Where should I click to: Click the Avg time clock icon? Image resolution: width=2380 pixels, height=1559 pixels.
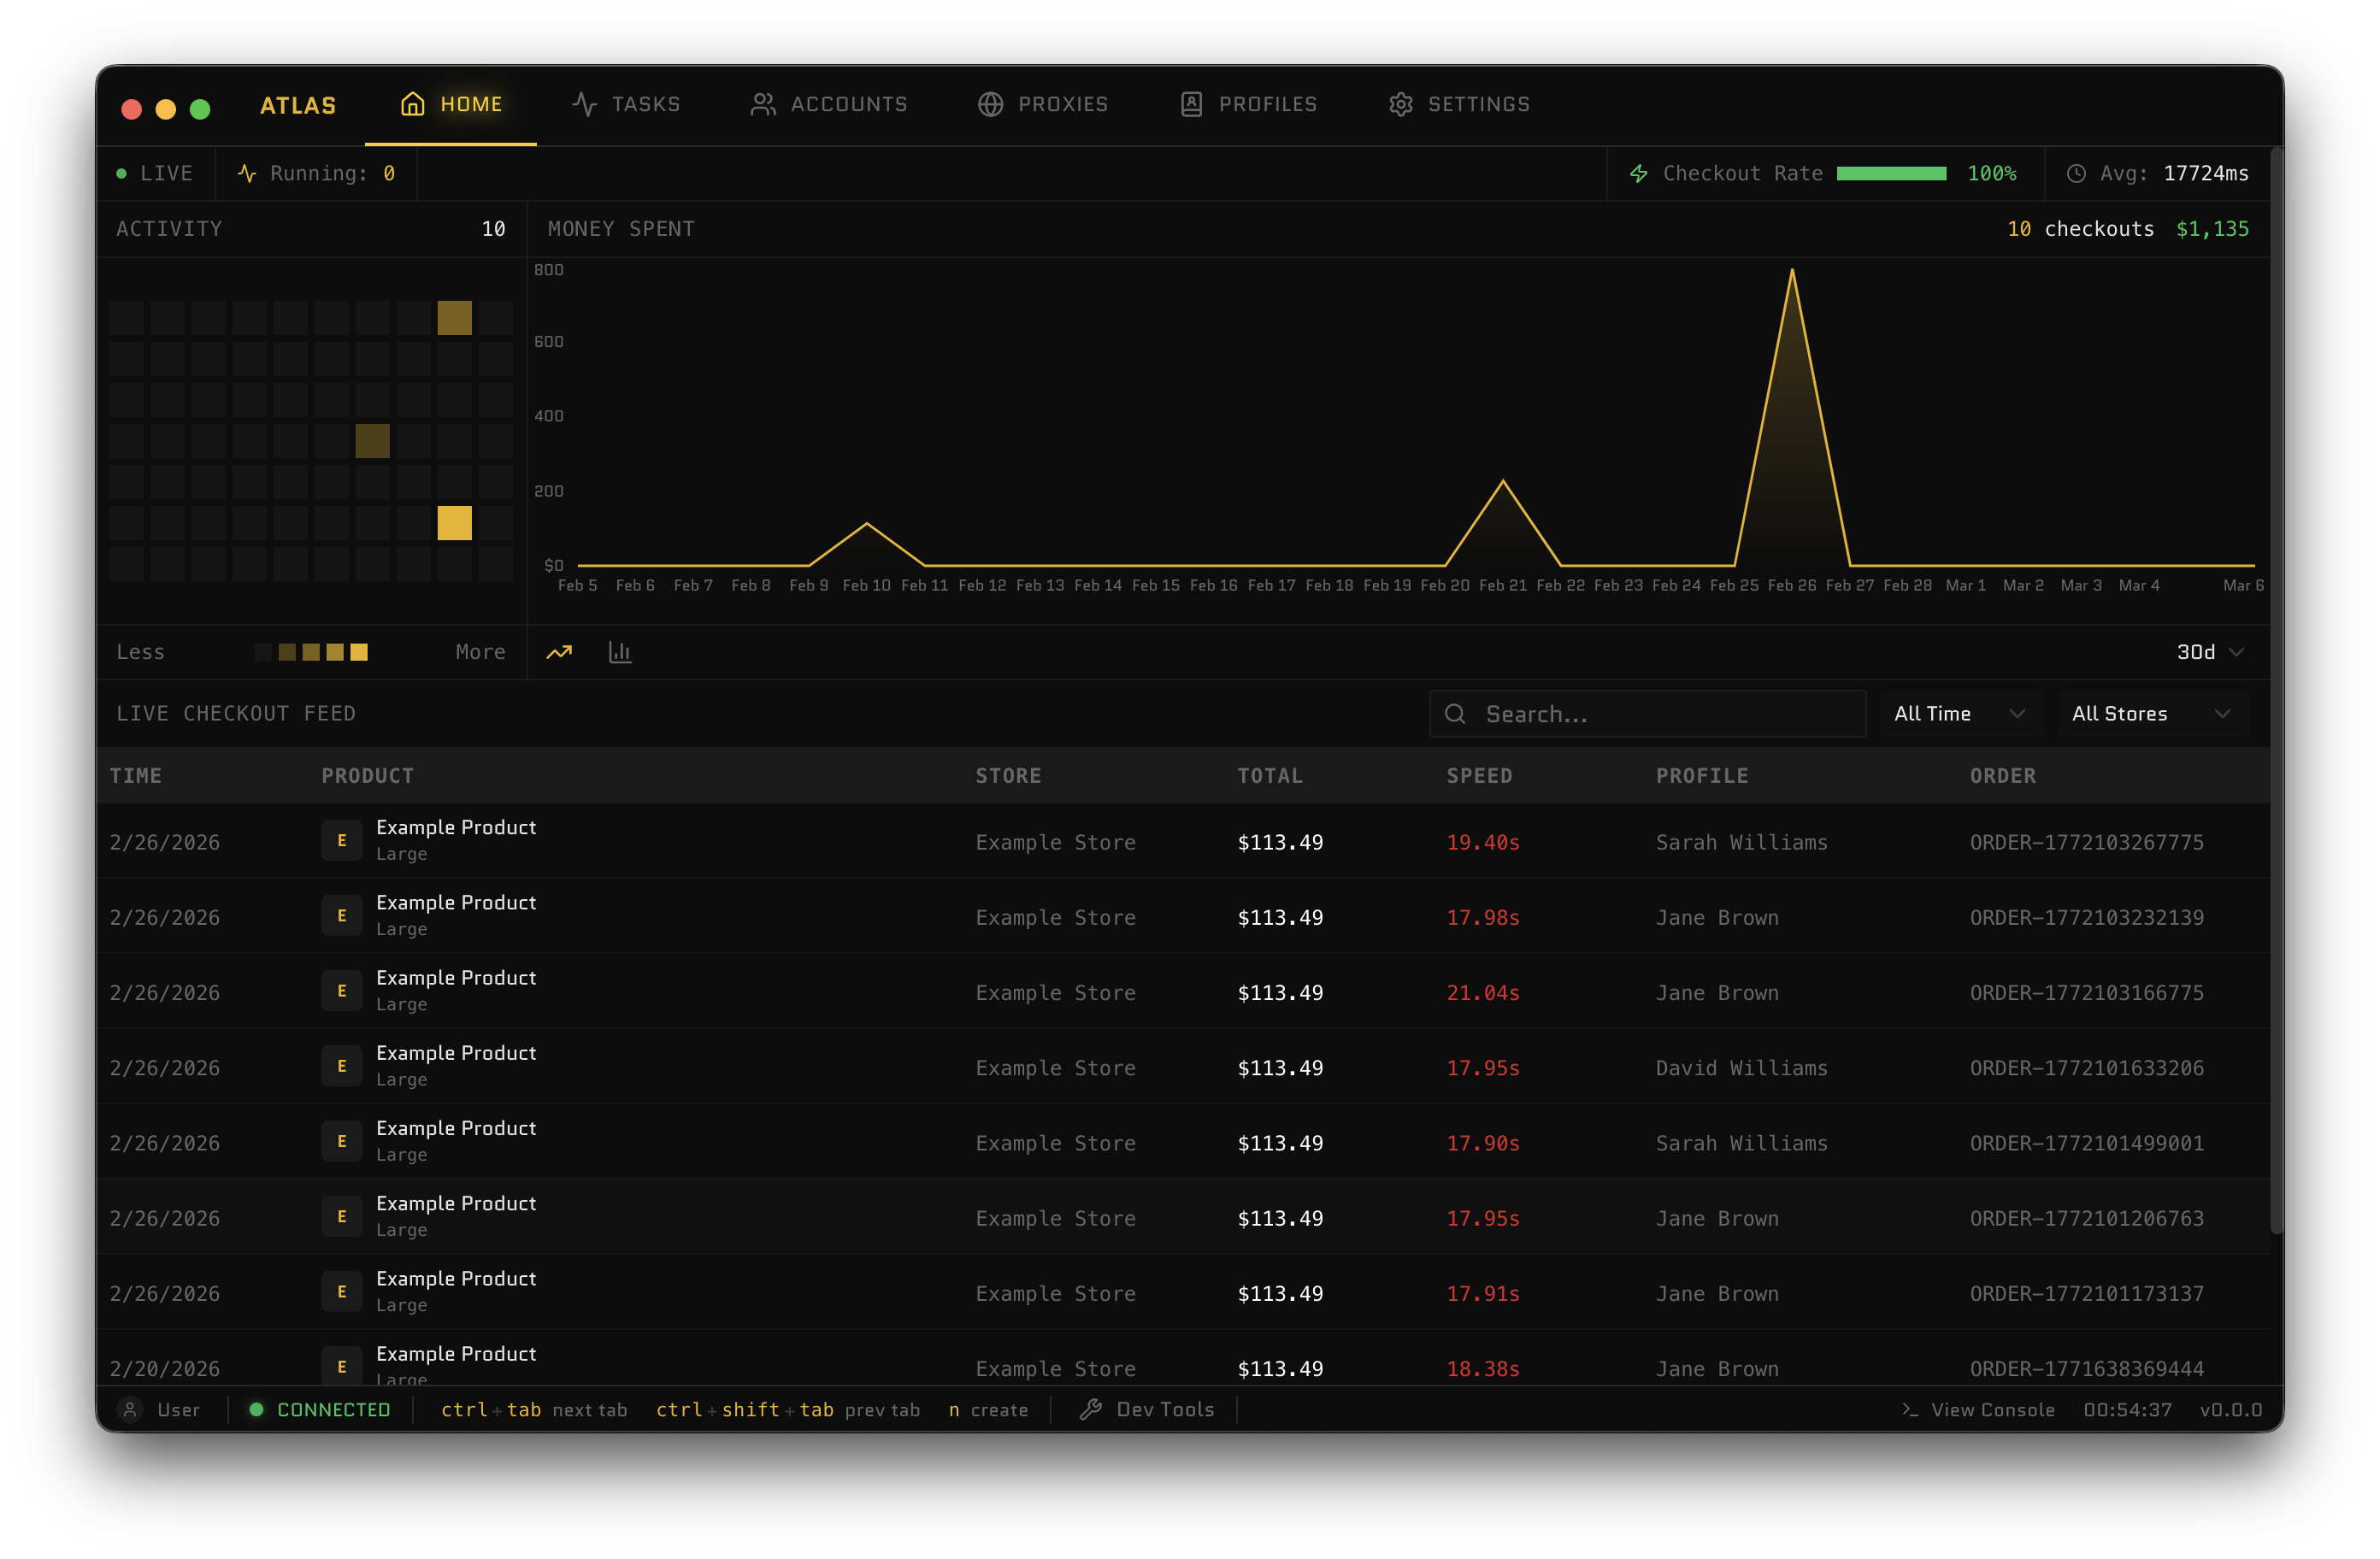2076,174
